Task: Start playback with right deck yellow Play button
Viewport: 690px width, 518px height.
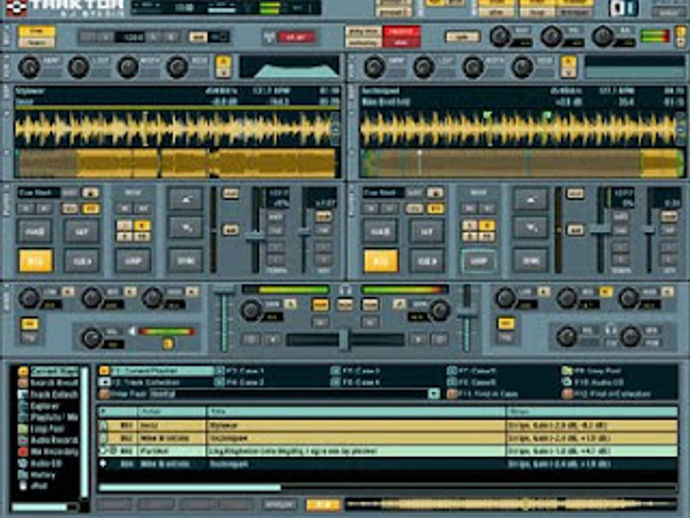Action: click(381, 261)
